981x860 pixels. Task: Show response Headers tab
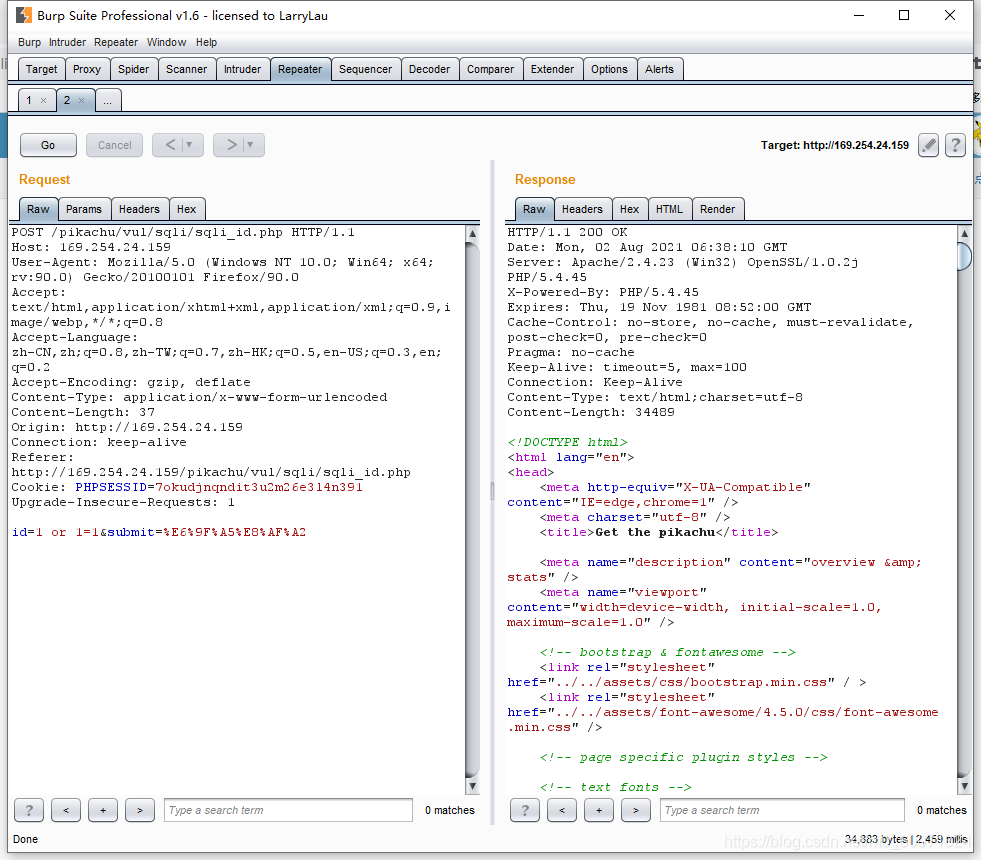582,210
